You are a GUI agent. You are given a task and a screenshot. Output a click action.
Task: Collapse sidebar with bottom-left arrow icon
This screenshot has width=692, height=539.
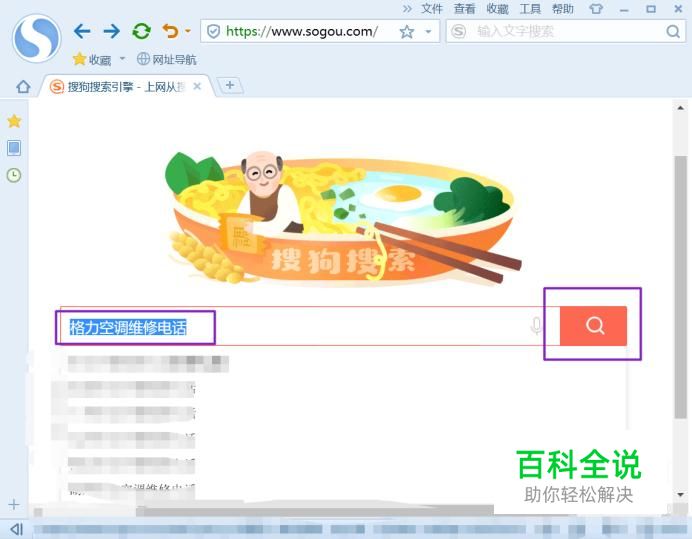tap(16, 529)
